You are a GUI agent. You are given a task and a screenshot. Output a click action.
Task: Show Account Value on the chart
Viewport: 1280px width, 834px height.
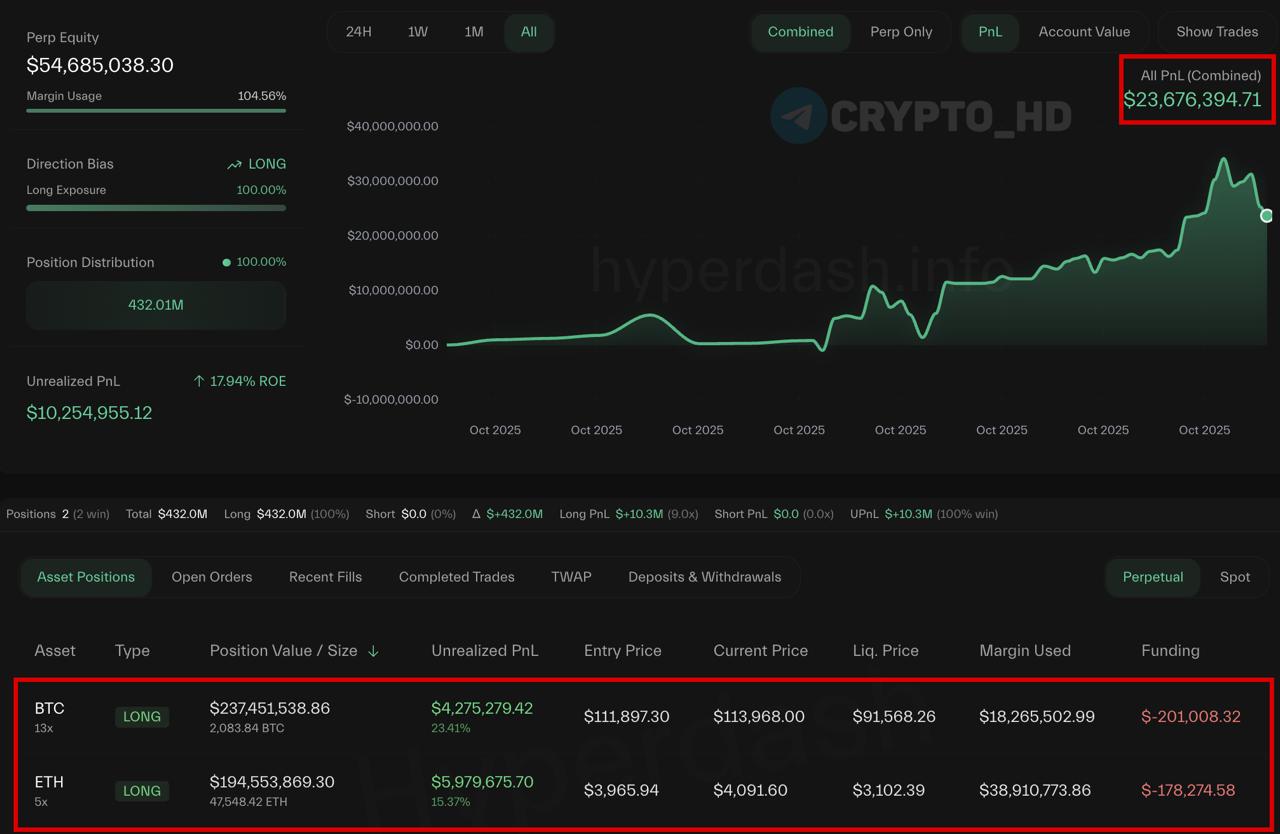(1084, 32)
